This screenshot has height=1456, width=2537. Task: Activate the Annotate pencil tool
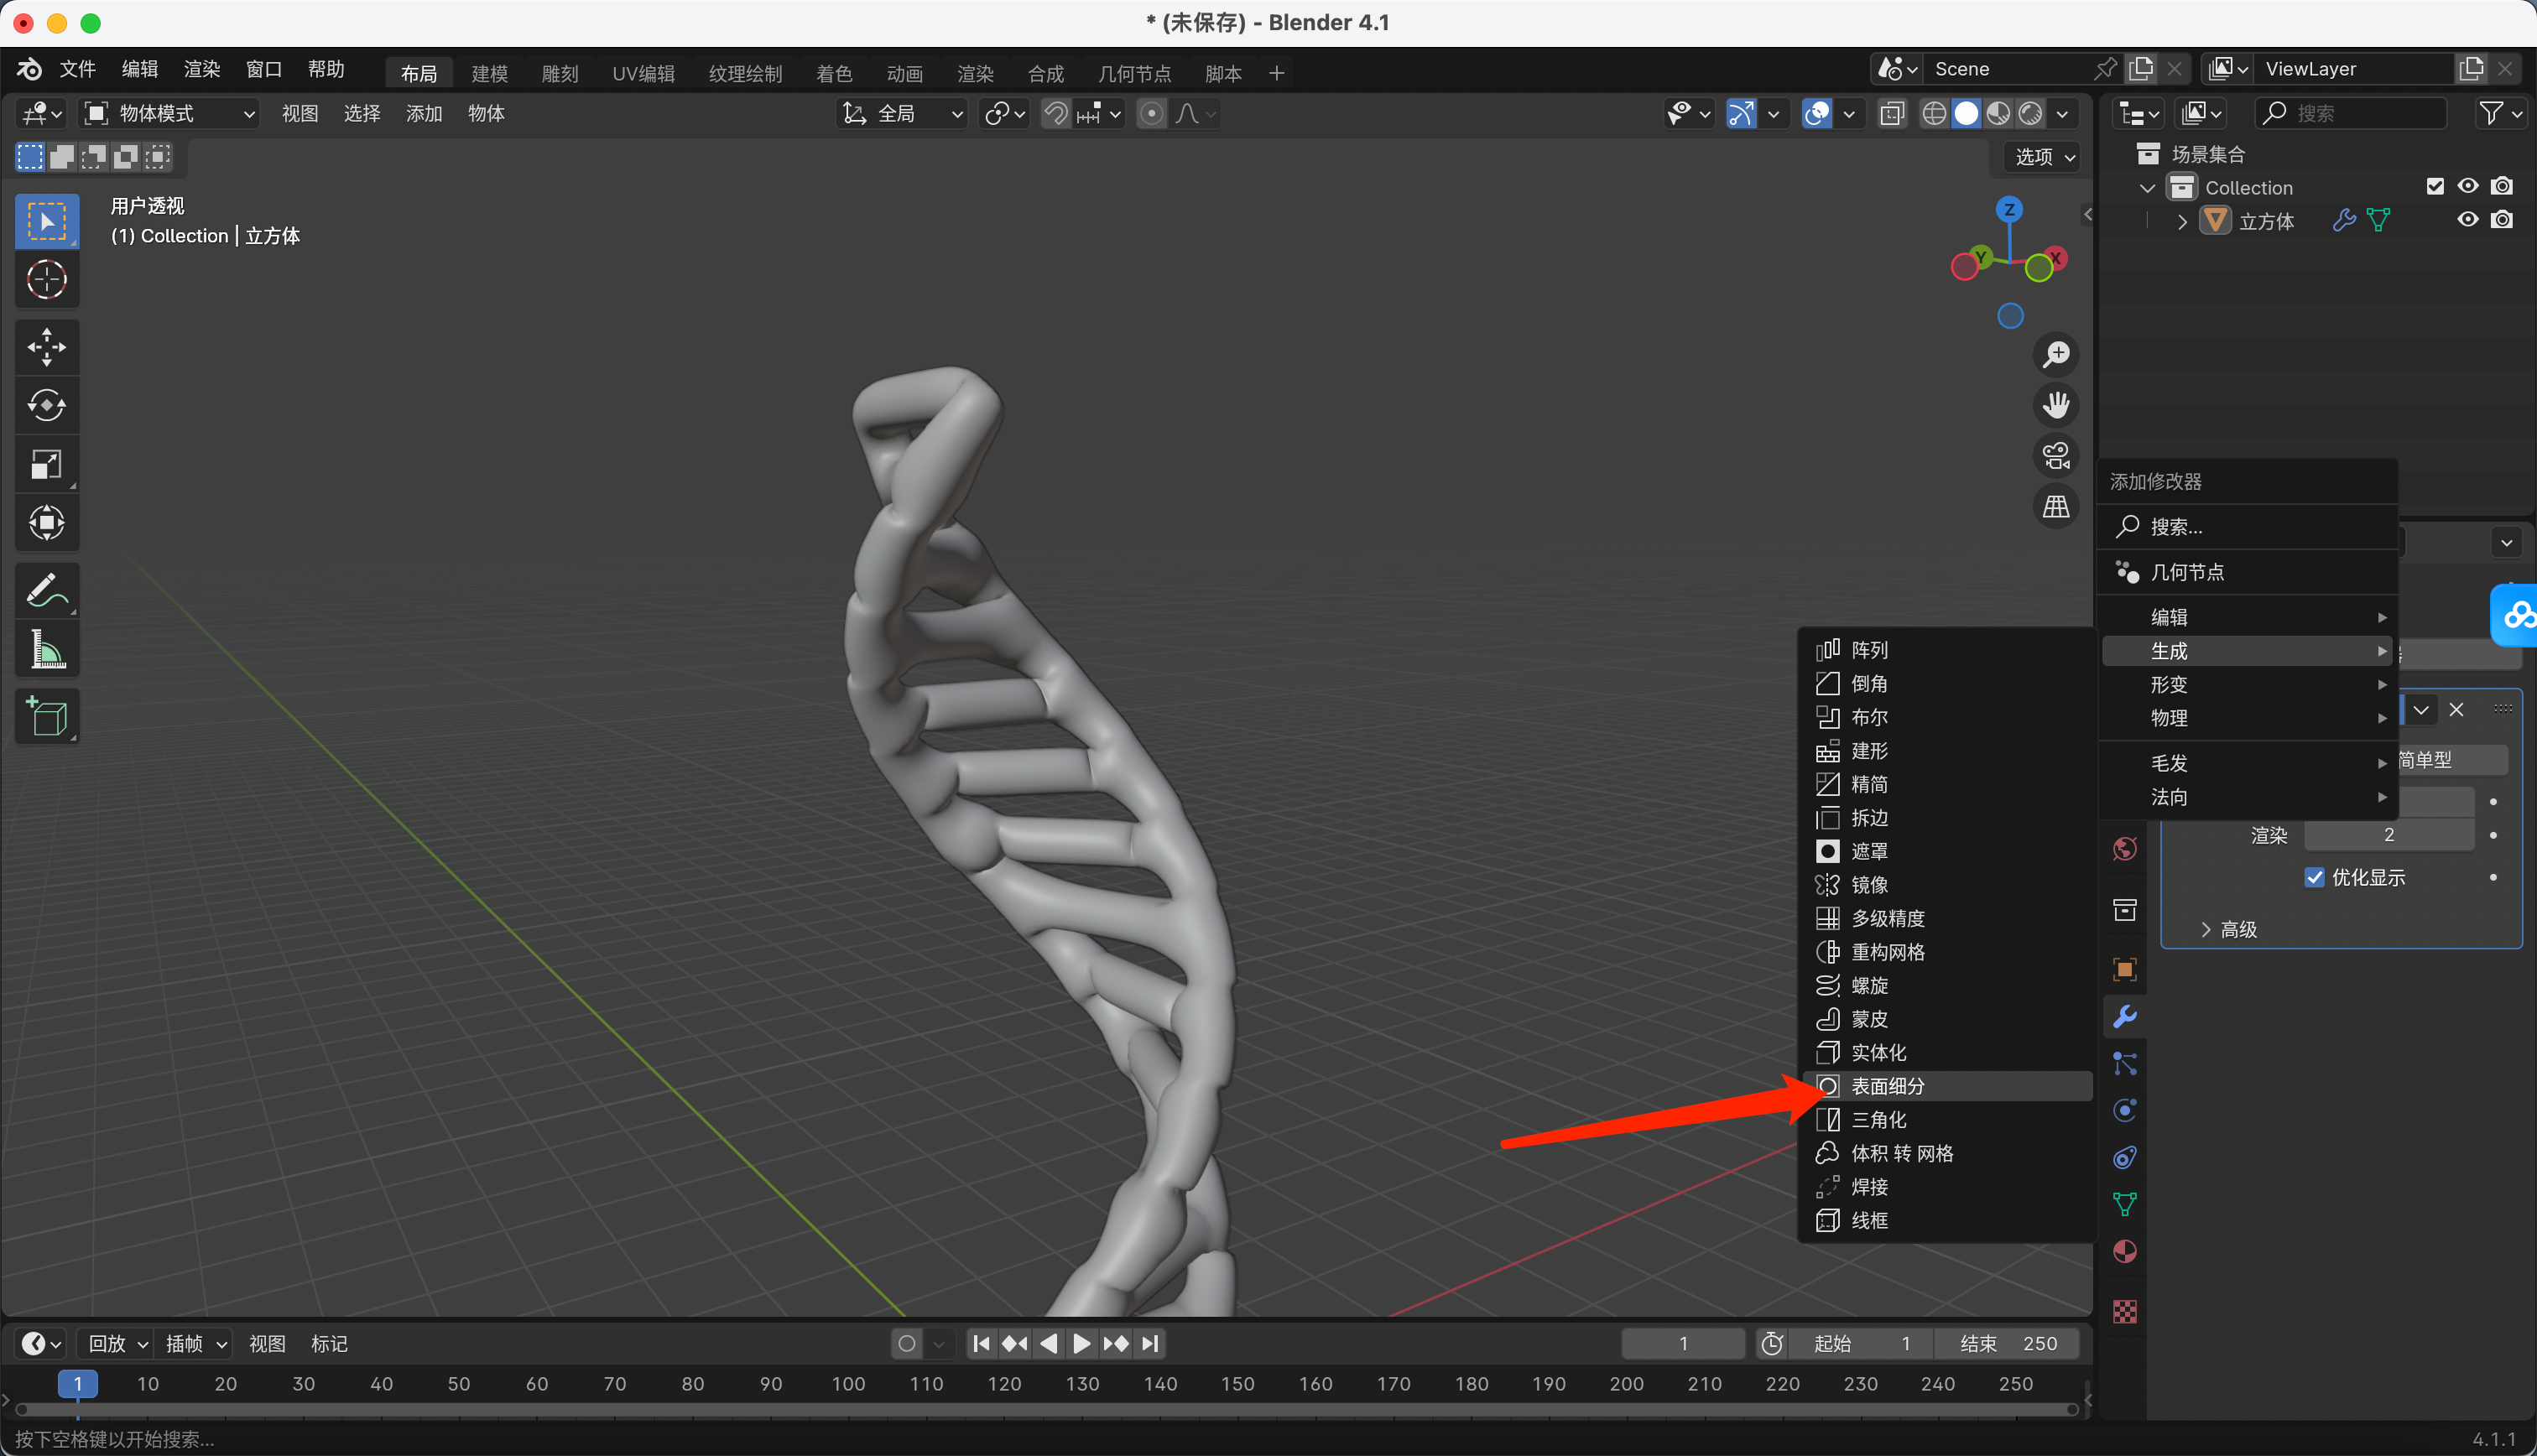(46, 591)
